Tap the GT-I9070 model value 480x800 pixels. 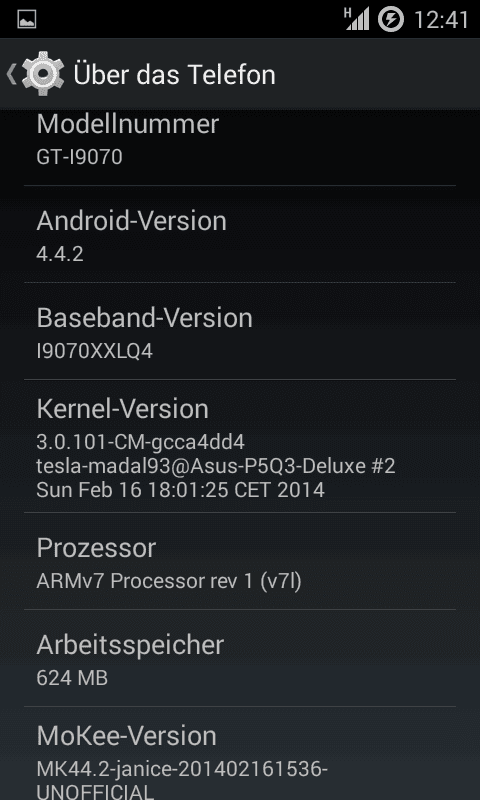click(x=79, y=157)
